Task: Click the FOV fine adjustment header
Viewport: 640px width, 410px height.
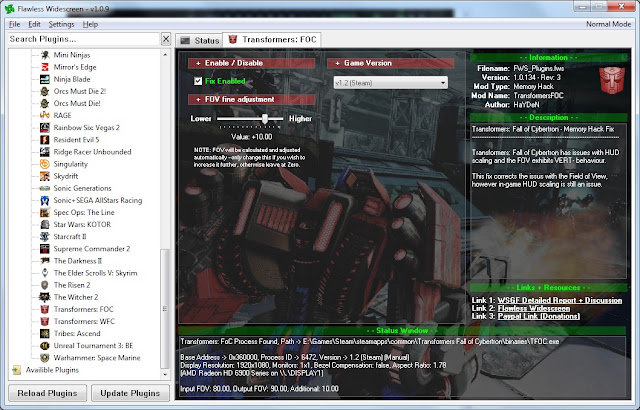Action: 251,99
